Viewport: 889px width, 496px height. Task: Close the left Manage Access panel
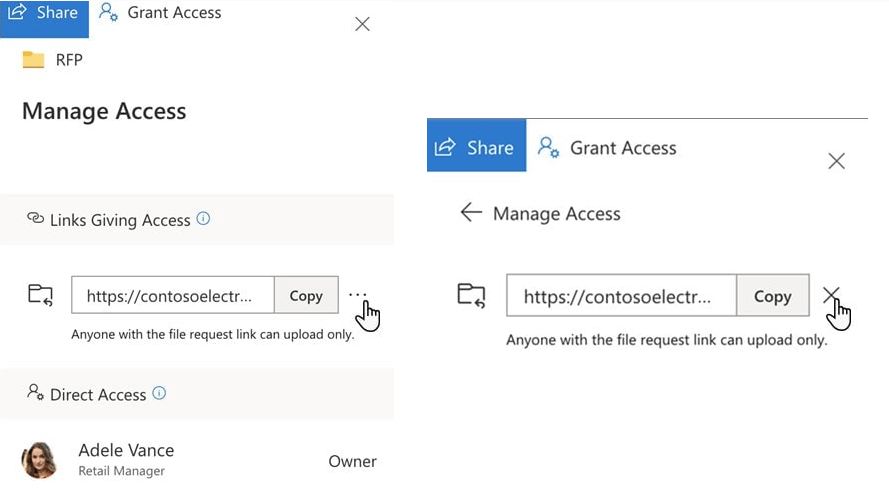click(x=362, y=24)
